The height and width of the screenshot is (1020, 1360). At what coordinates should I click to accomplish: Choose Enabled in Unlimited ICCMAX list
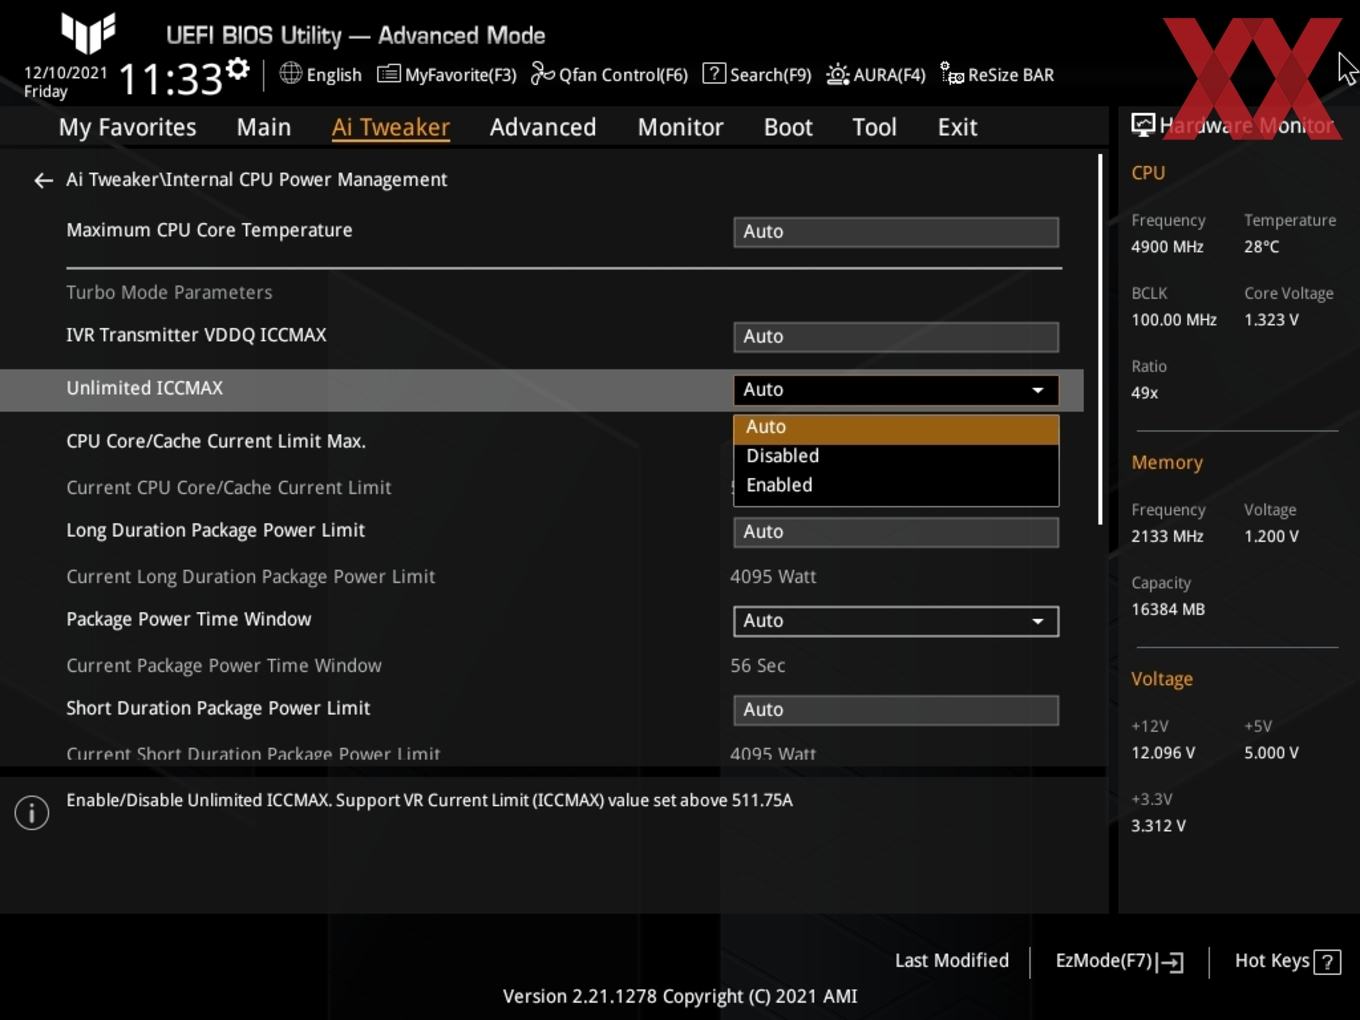[896, 485]
